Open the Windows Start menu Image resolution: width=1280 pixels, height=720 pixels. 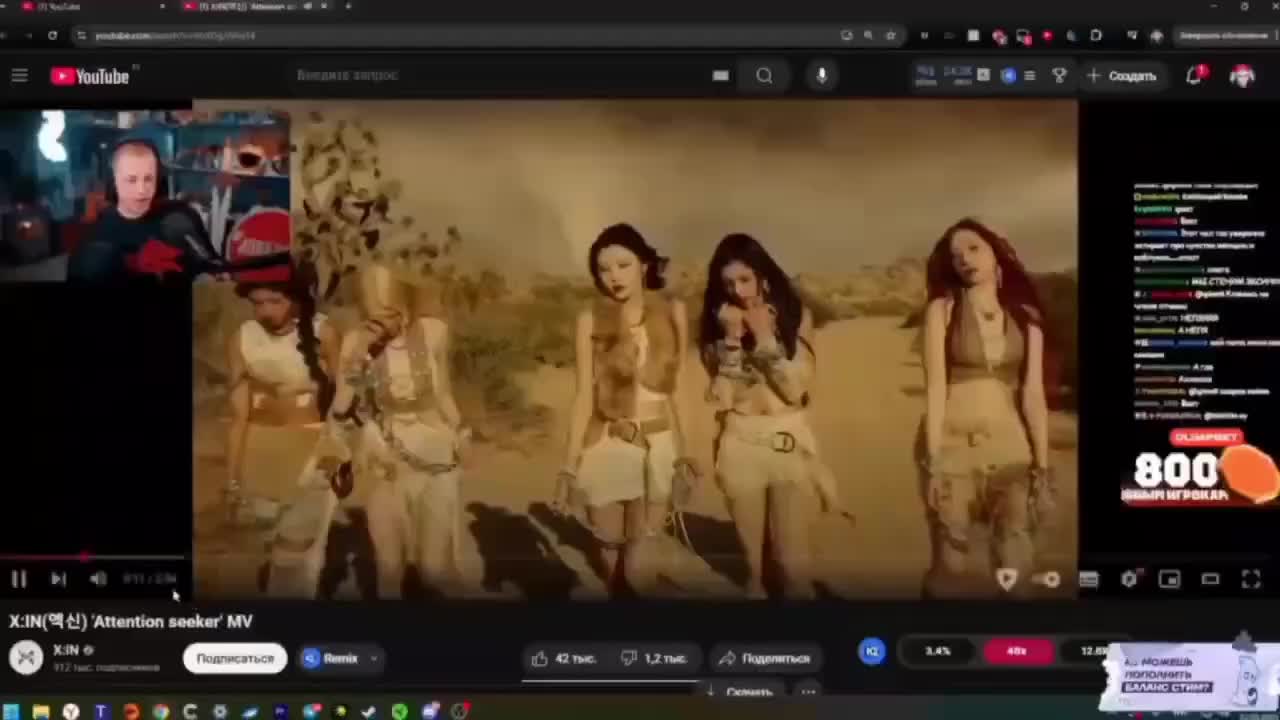(x=11, y=712)
